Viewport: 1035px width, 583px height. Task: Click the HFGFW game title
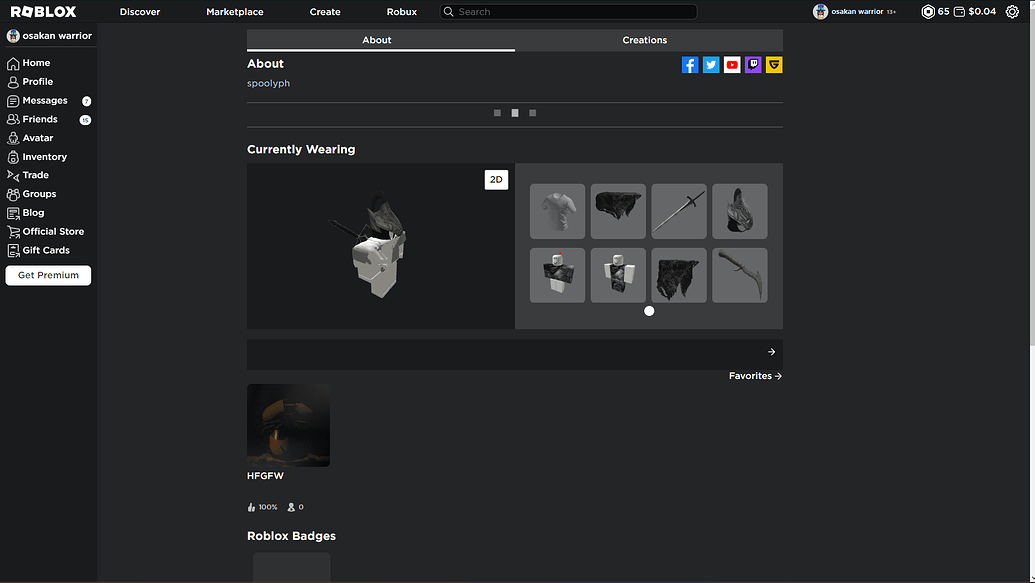(265, 476)
